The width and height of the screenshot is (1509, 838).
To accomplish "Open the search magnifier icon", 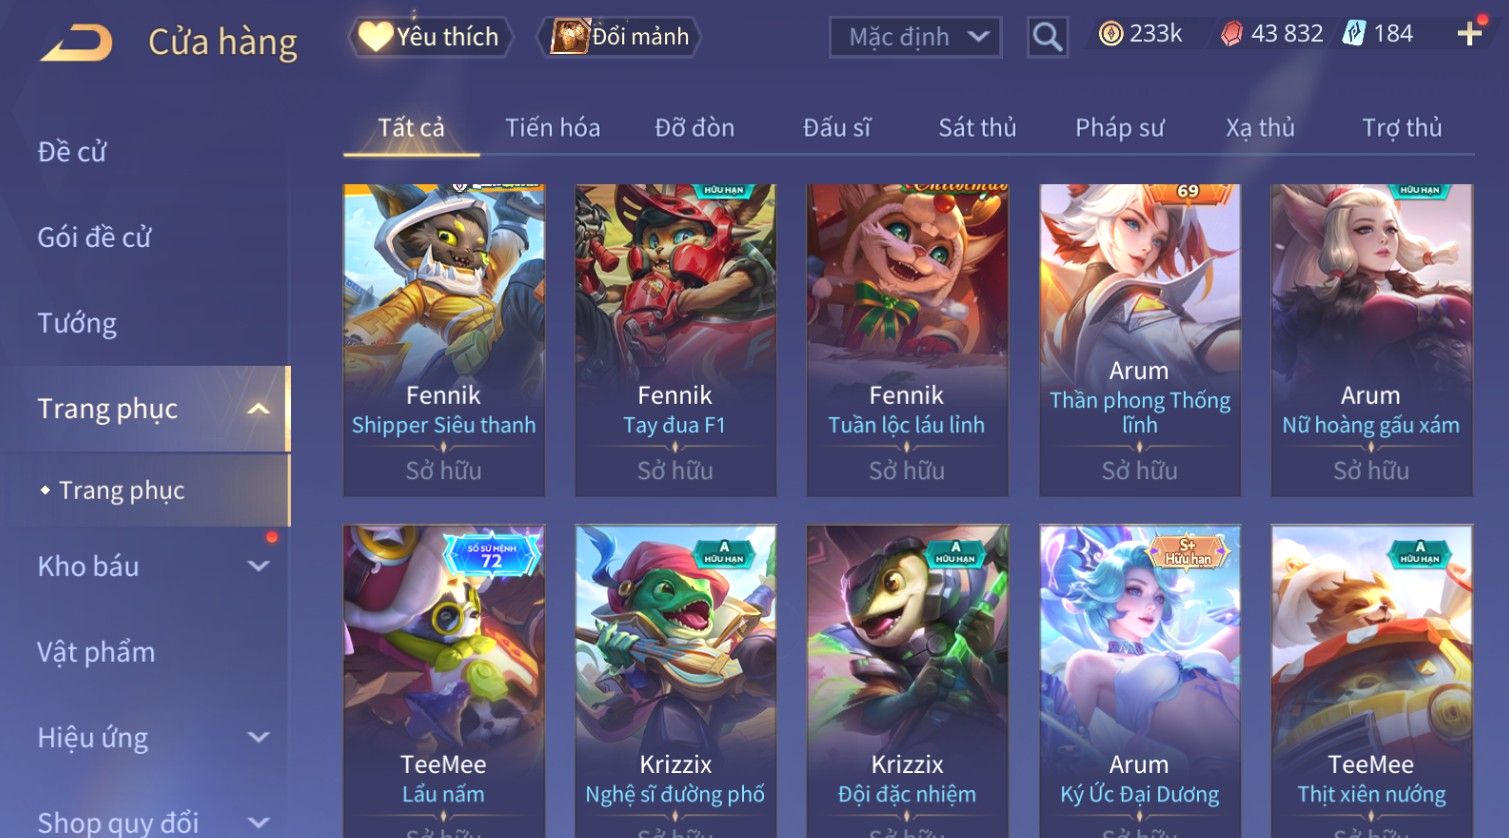I will pos(1047,38).
